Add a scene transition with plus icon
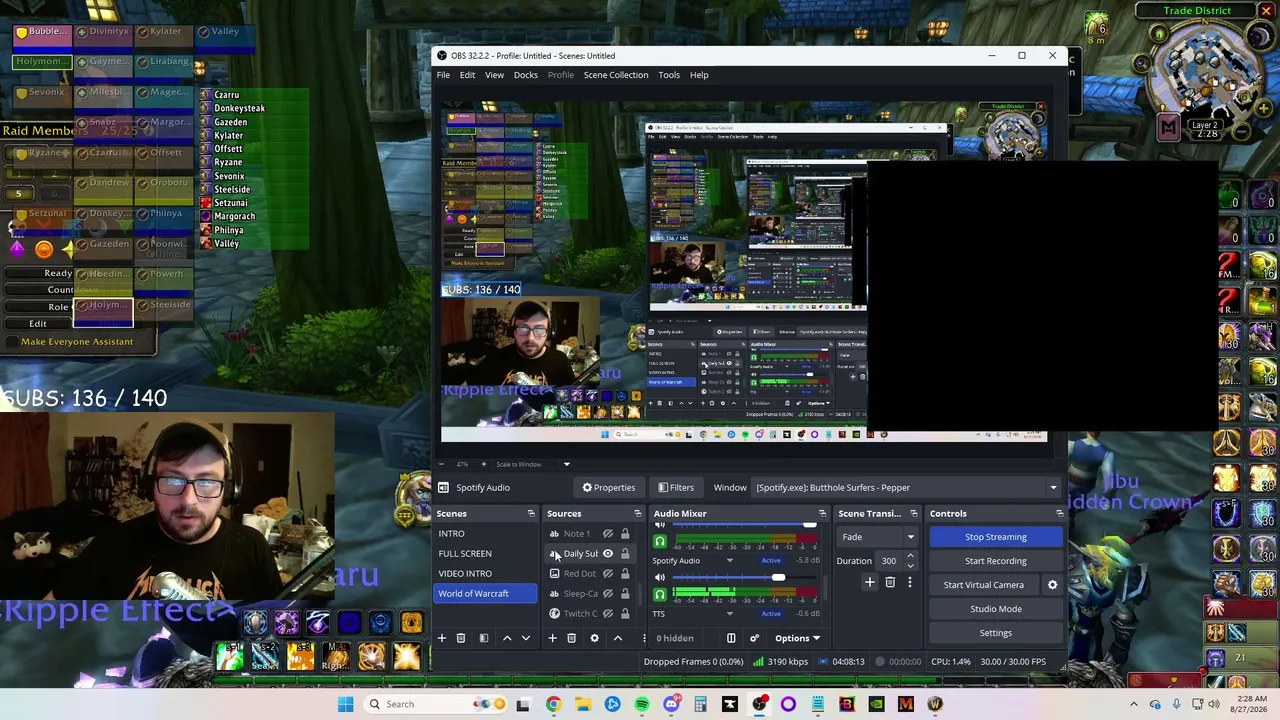The image size is (1280, 720). (870, 582)
